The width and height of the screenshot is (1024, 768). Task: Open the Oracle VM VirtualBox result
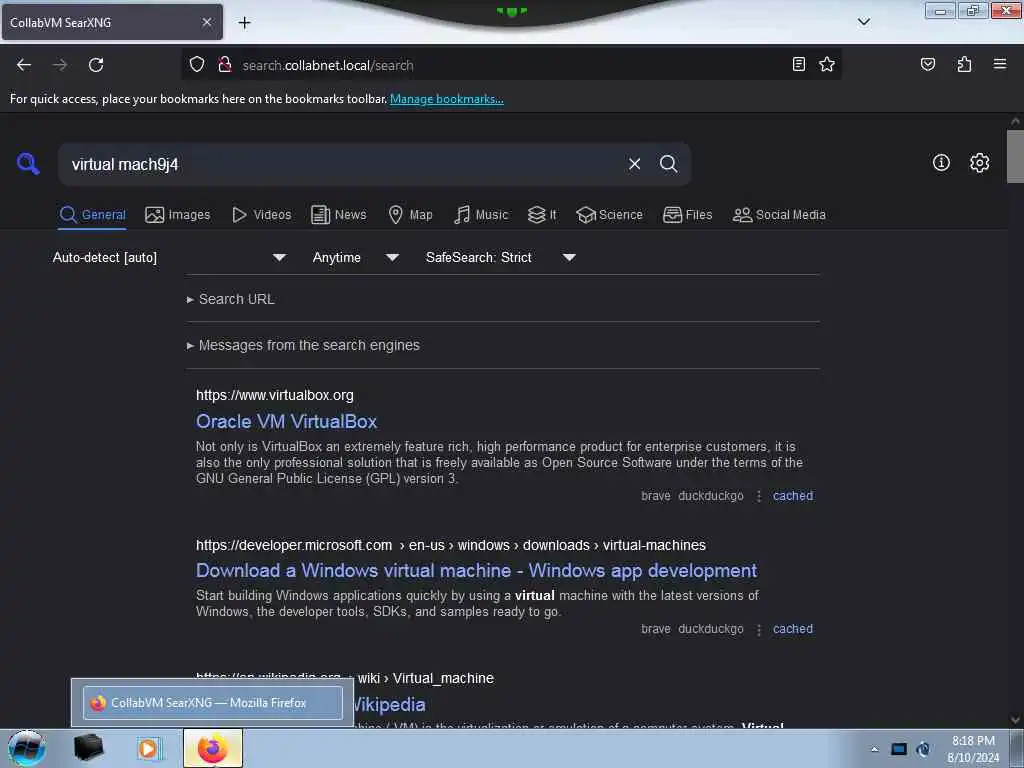[286, 421]
